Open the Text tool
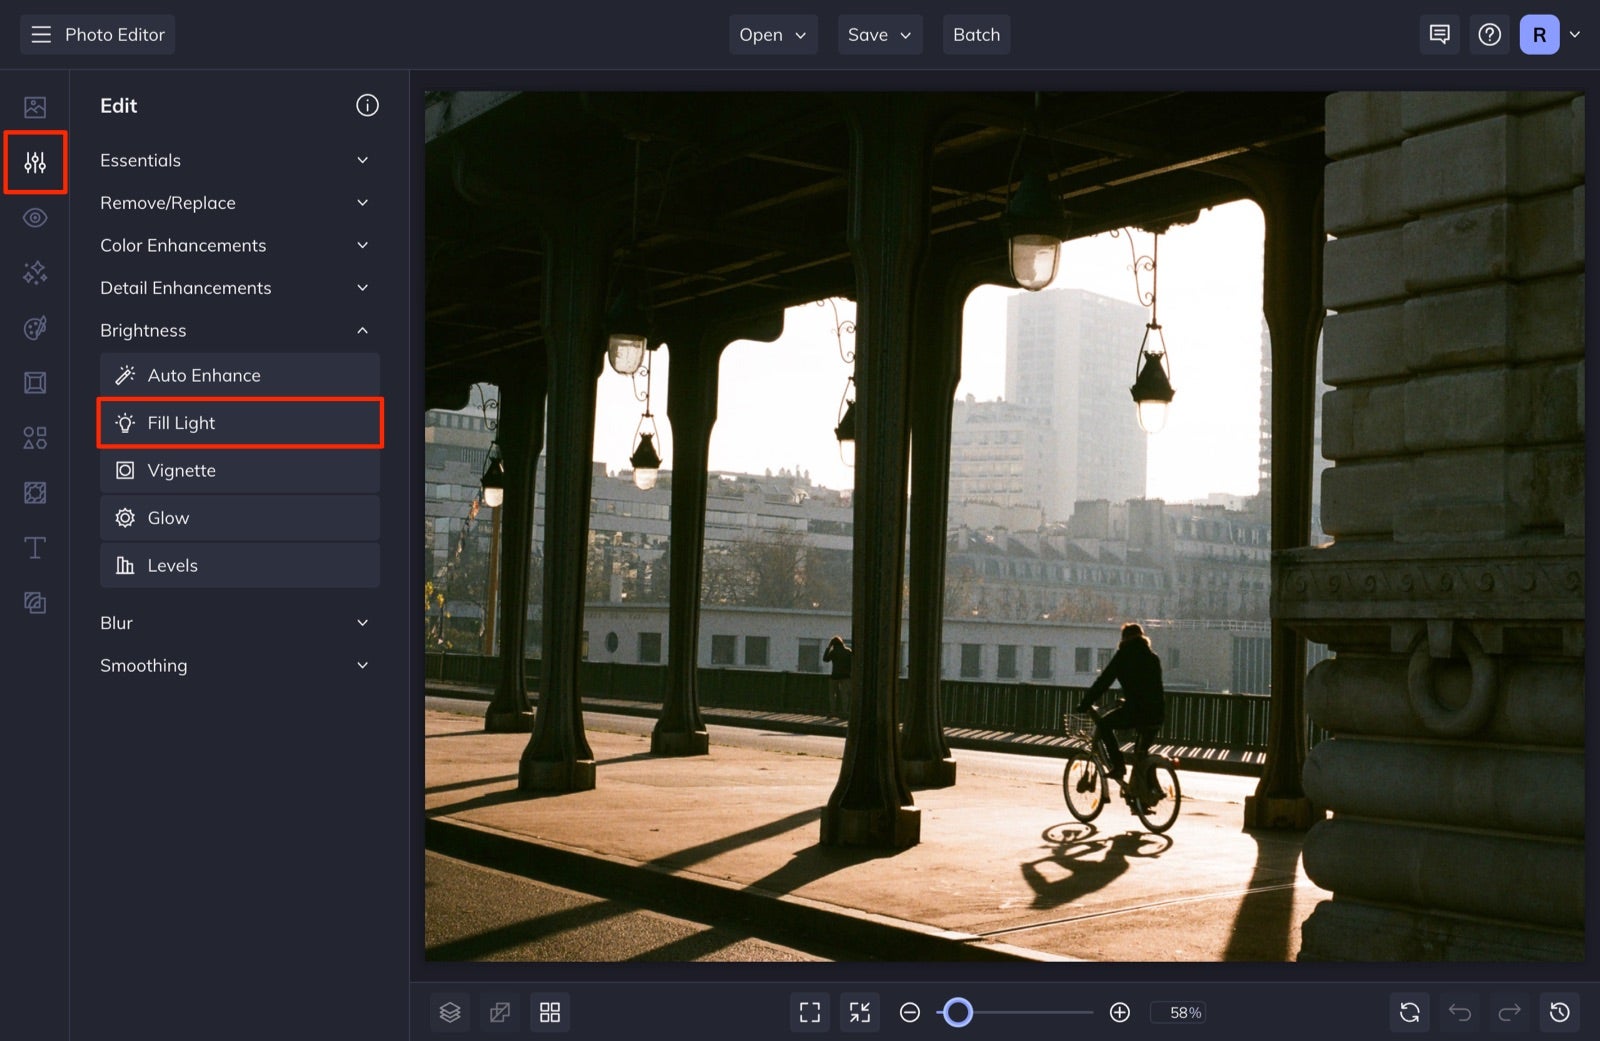1600x1041 pixels. tap(35, 547)
